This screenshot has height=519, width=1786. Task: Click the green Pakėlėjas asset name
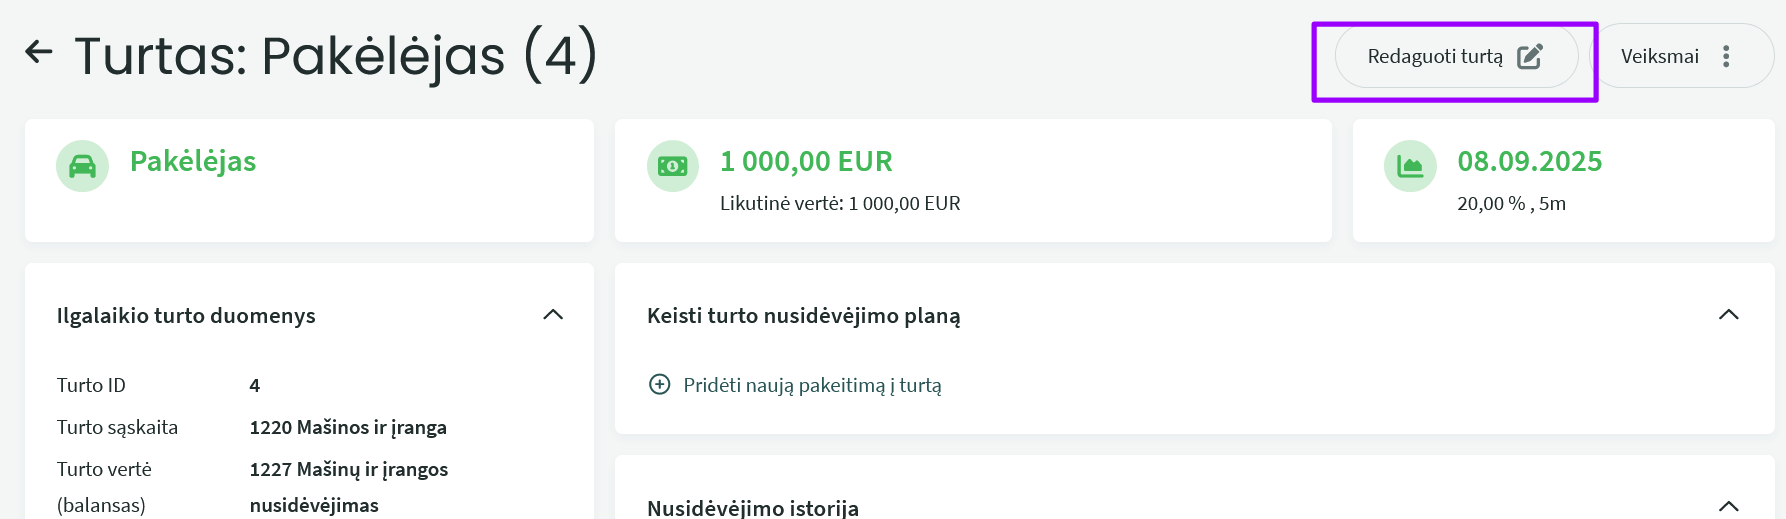point(193,161)
